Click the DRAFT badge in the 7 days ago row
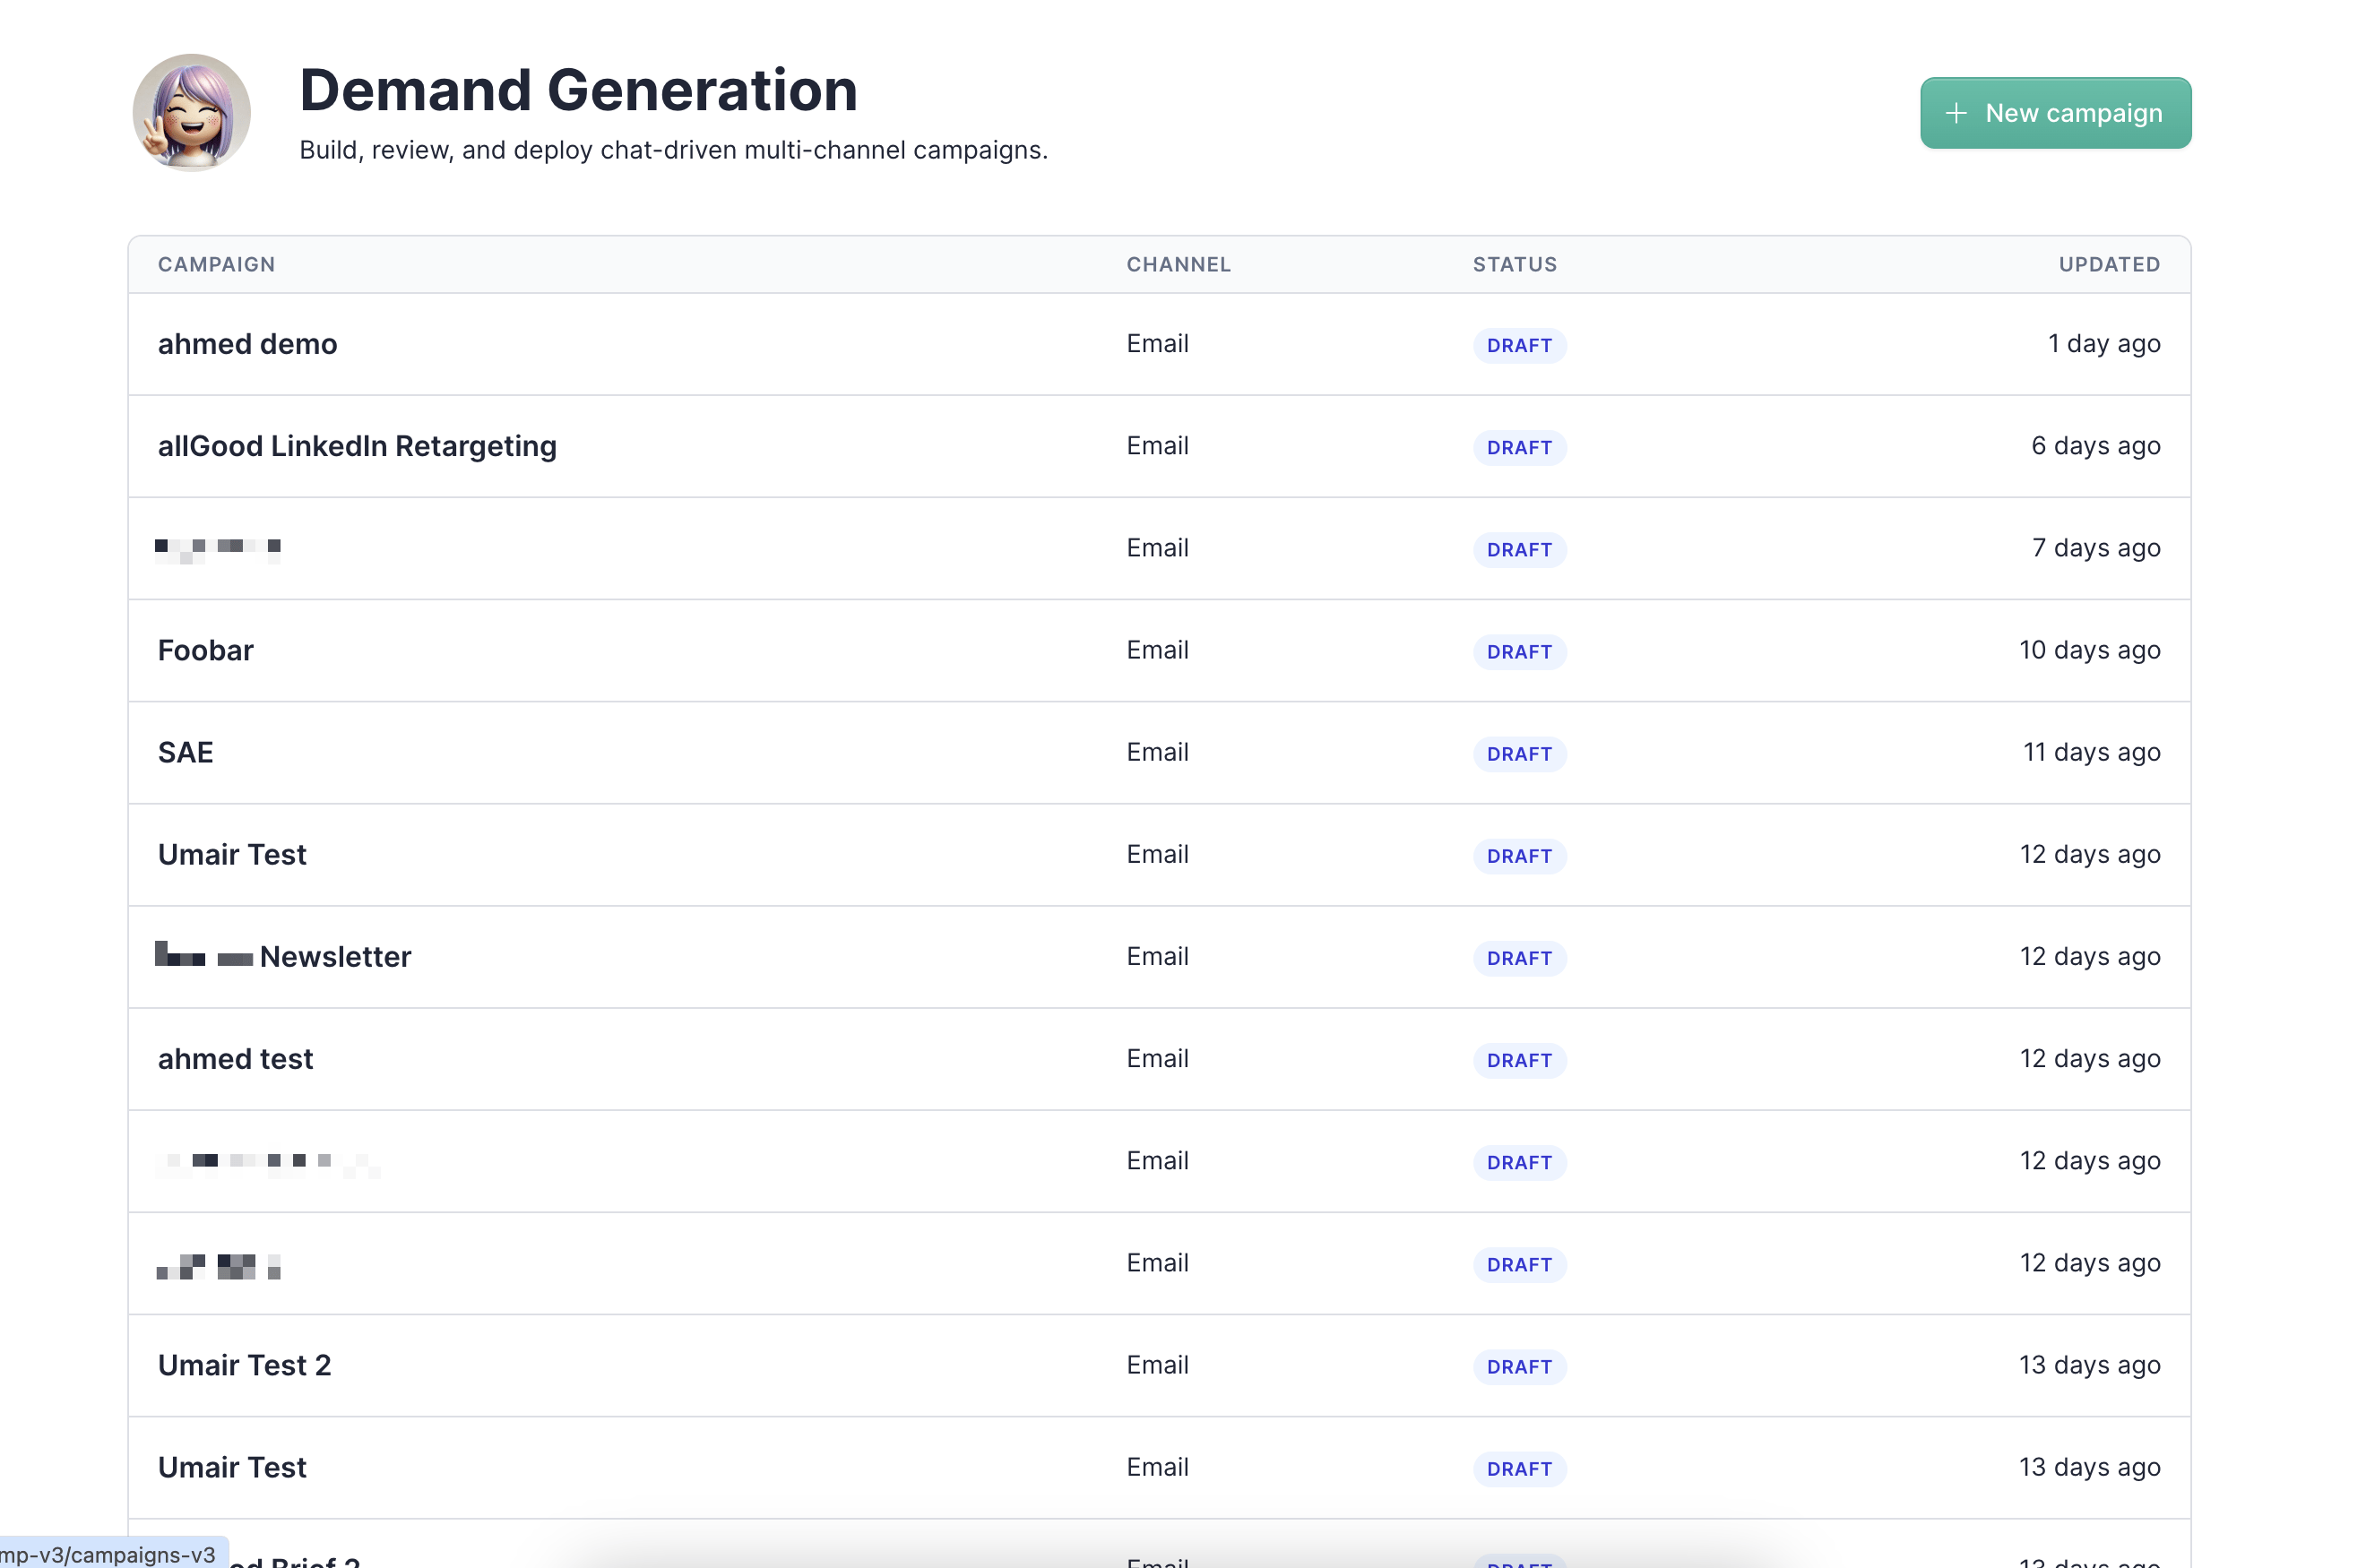The height and width of the screenshot is (1568, 2366). point(1519,550)
